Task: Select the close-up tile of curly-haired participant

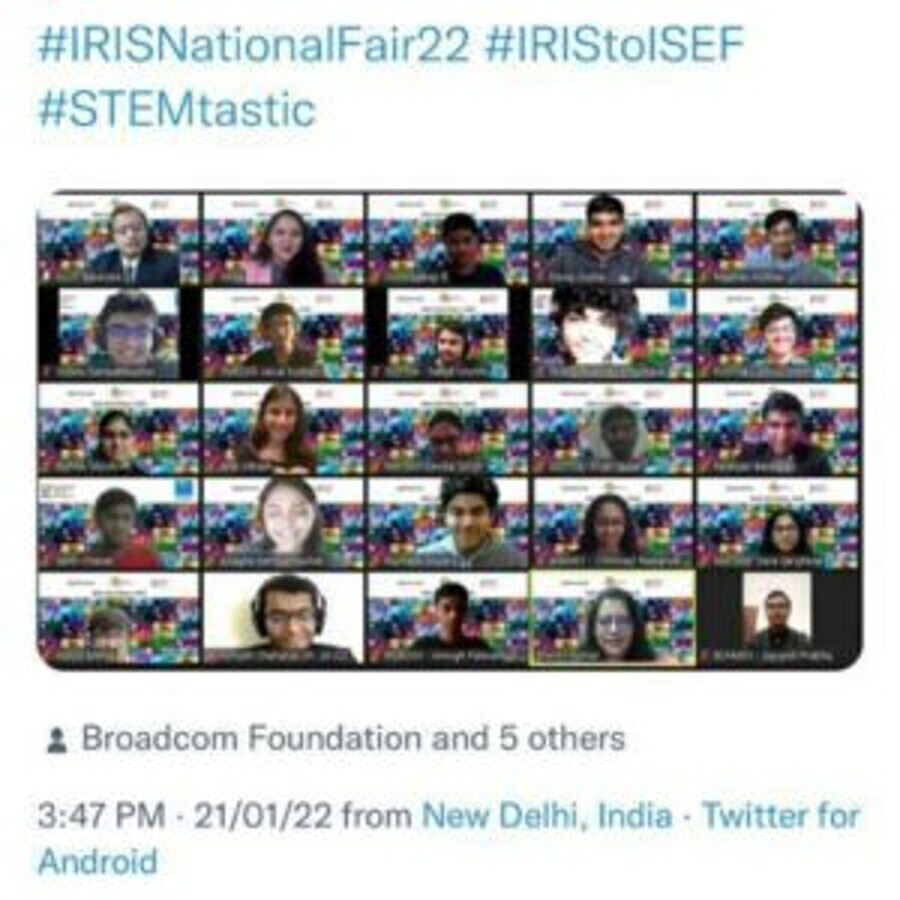Action: pyautogui.click(x=613, y=334)
